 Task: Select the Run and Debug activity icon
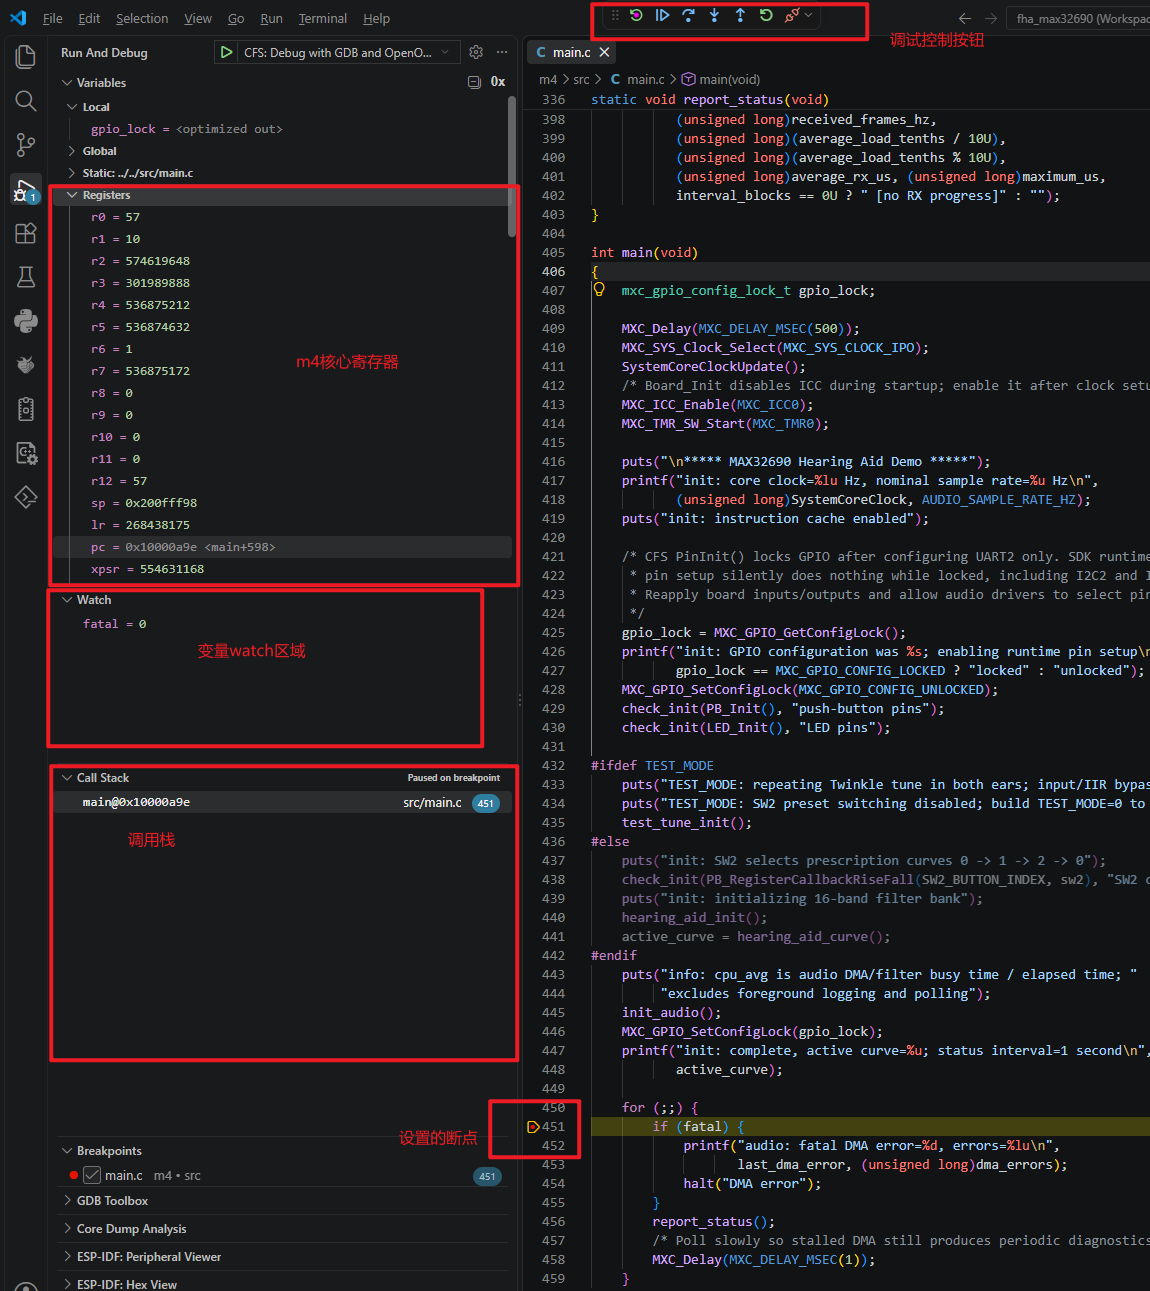coord(26,189)
